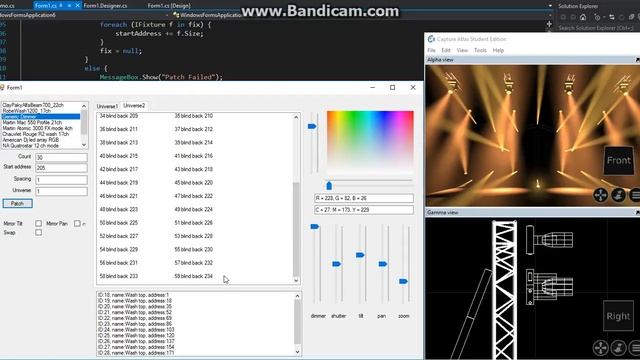
Task: Open the View menu in Capture Atlas
Action: (x=462, y=50)
